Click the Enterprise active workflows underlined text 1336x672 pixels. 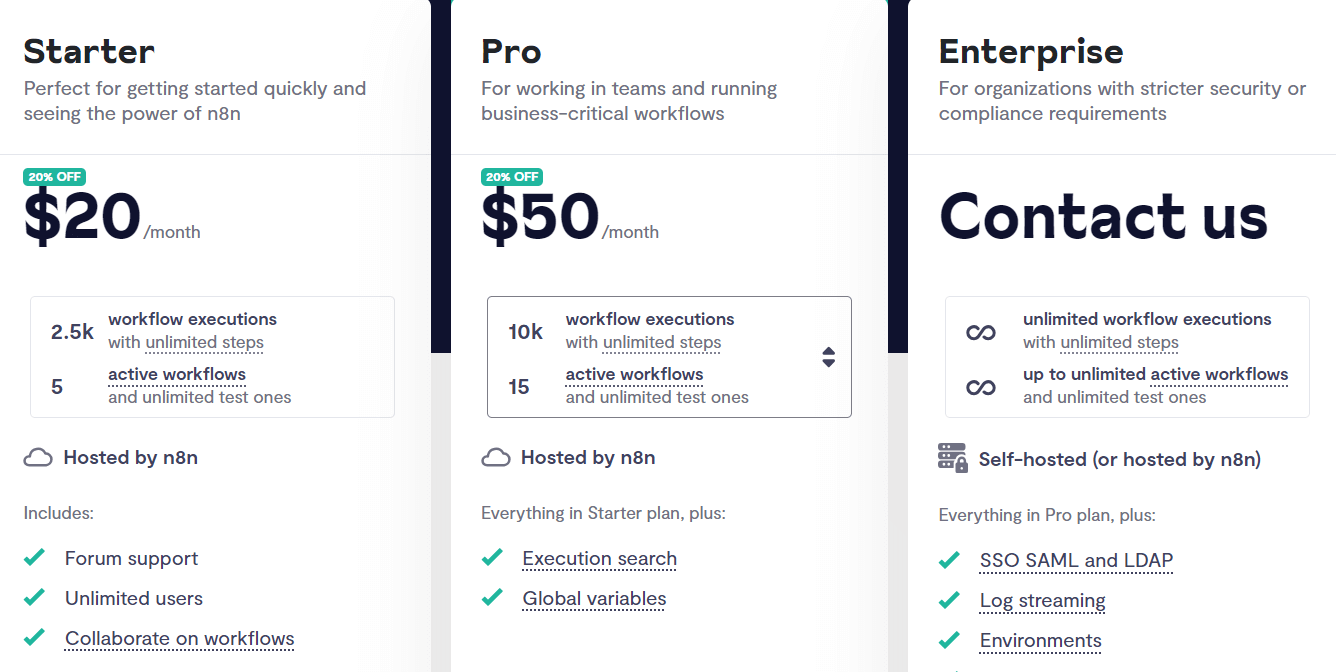1219,375
